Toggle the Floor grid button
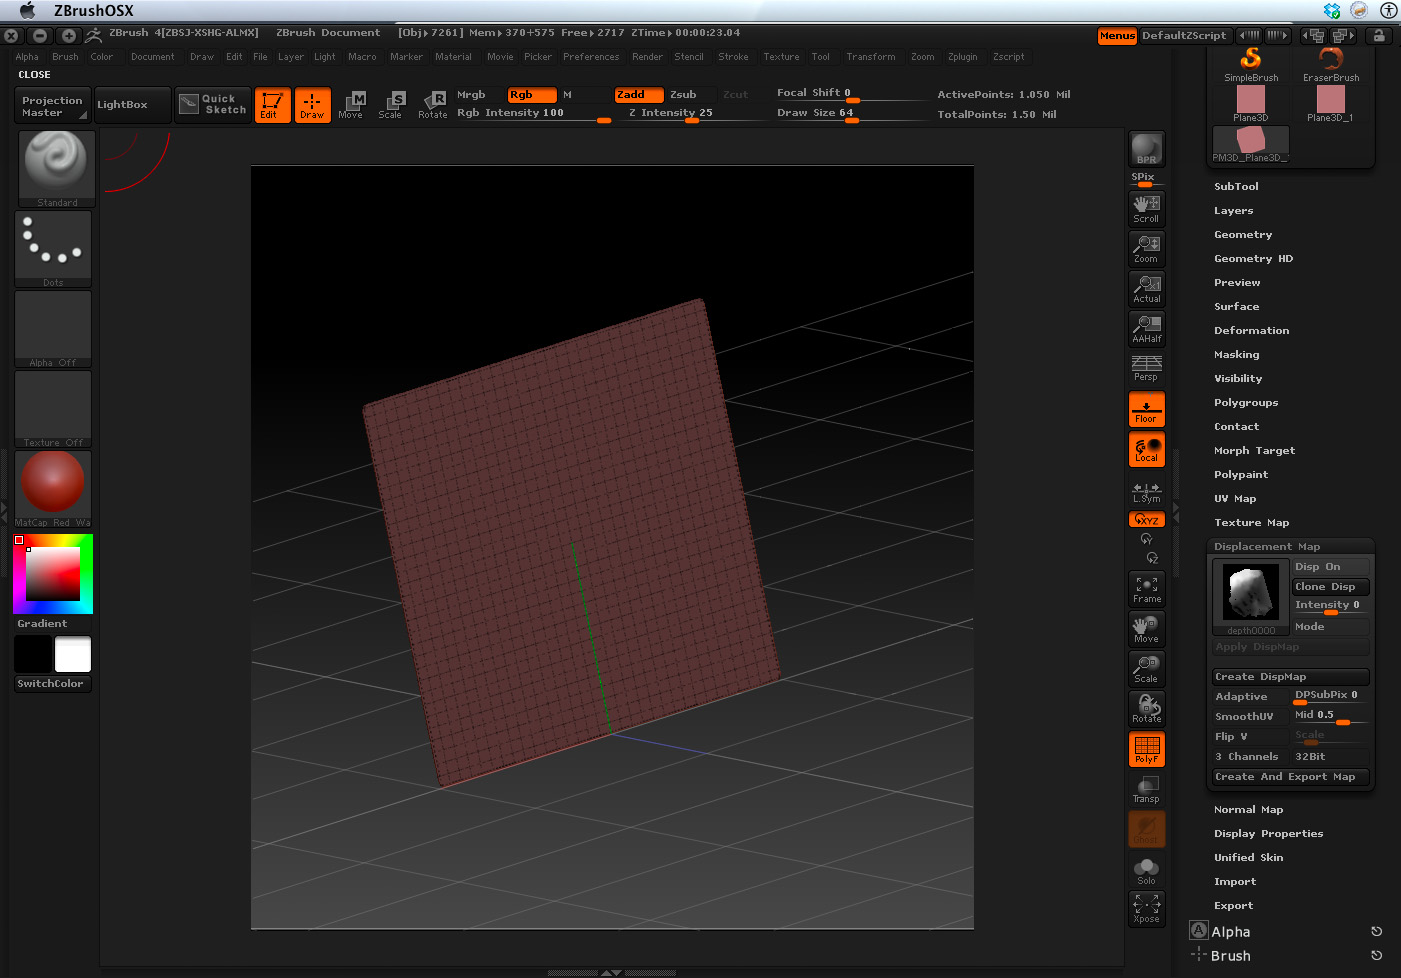The height and width of the screenshot is (978, 1401). coord(1146,410)
